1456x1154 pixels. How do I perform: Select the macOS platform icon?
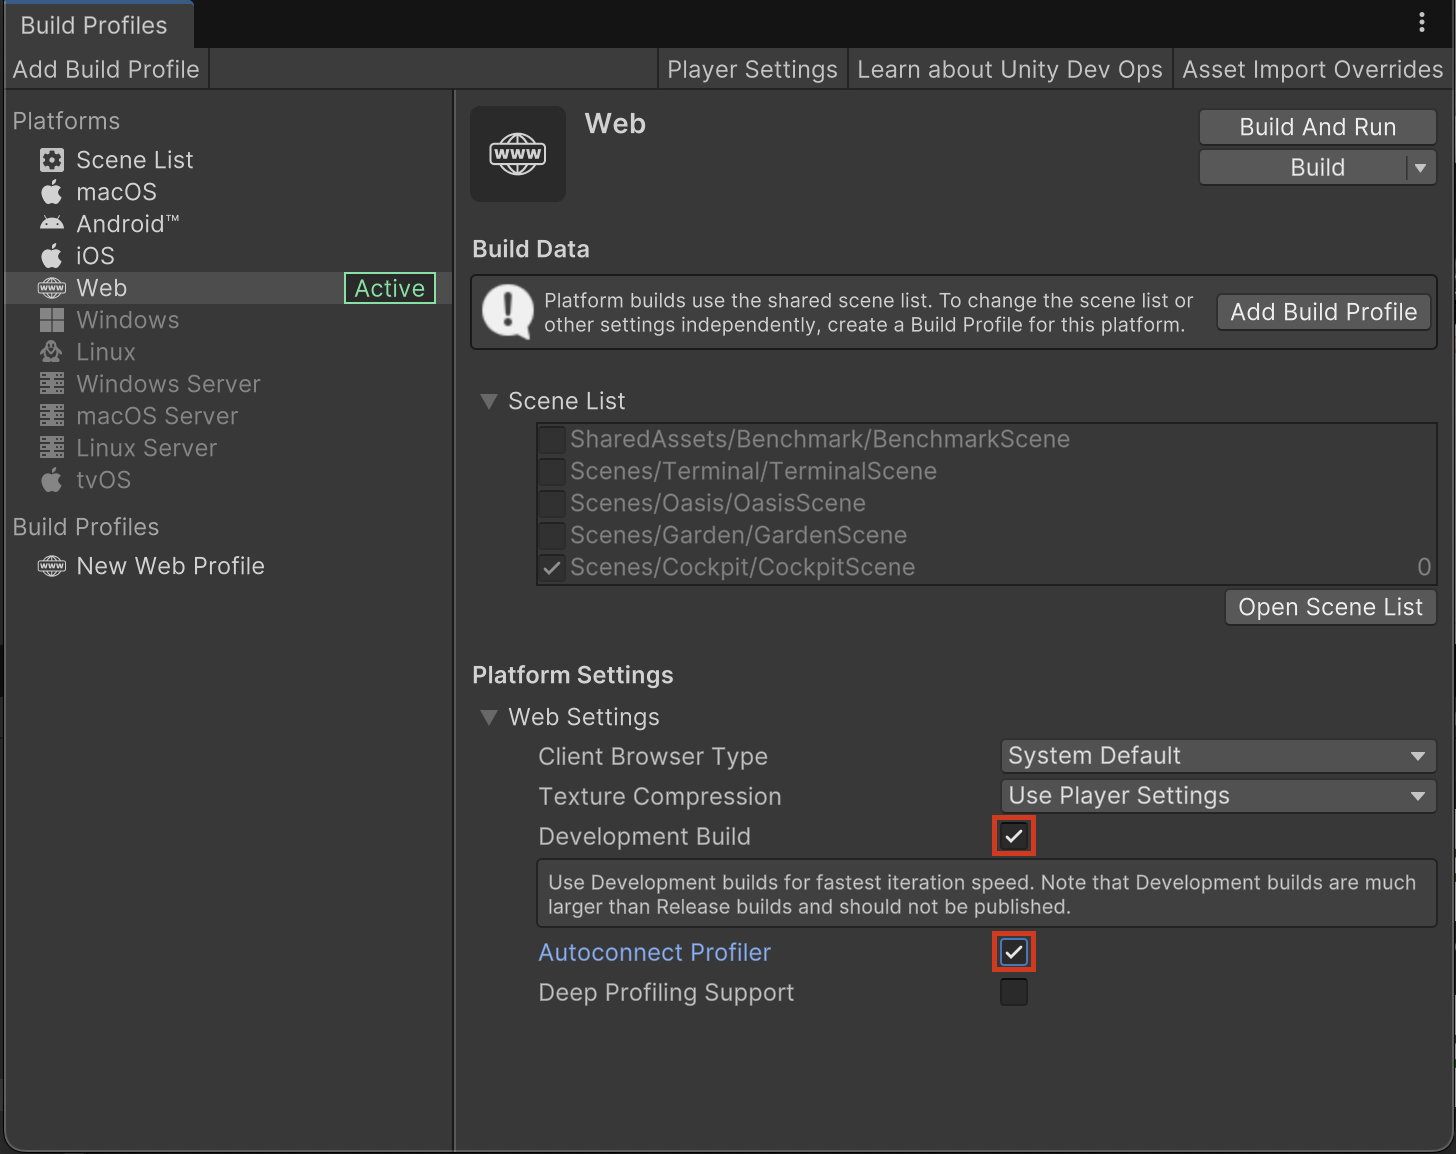52,192
